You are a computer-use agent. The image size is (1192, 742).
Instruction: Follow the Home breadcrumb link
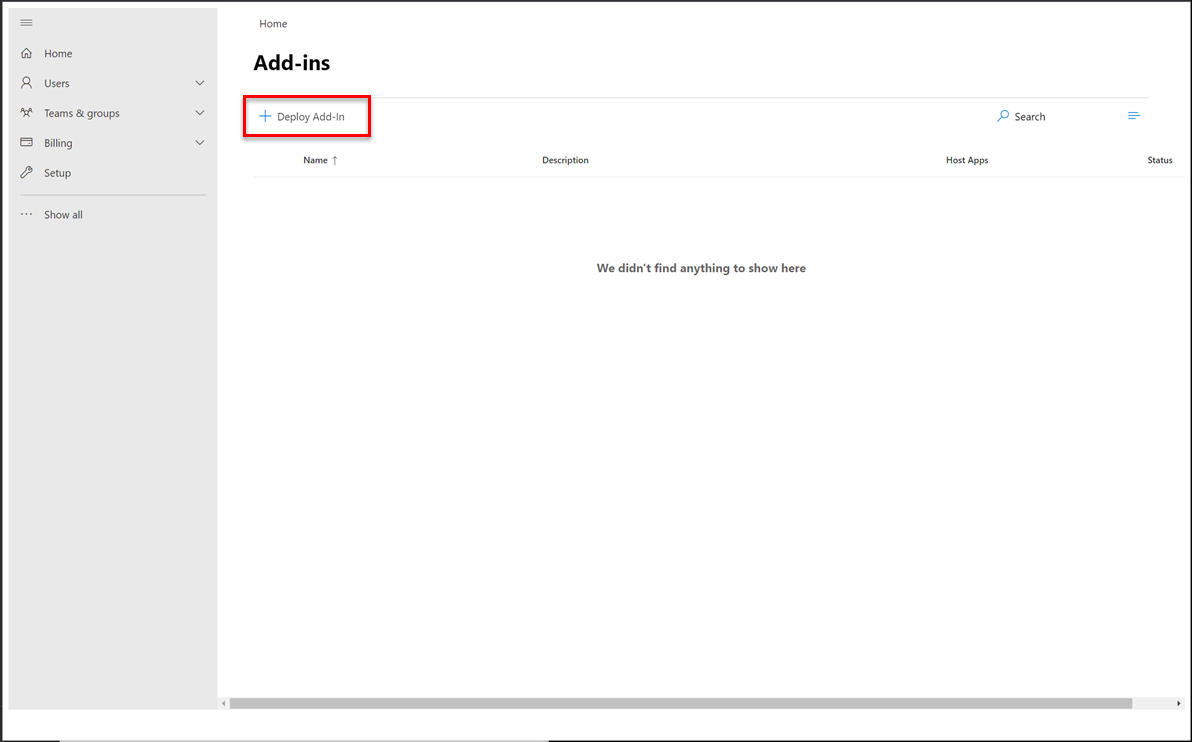pyautogui.click(x=273, y=24)
